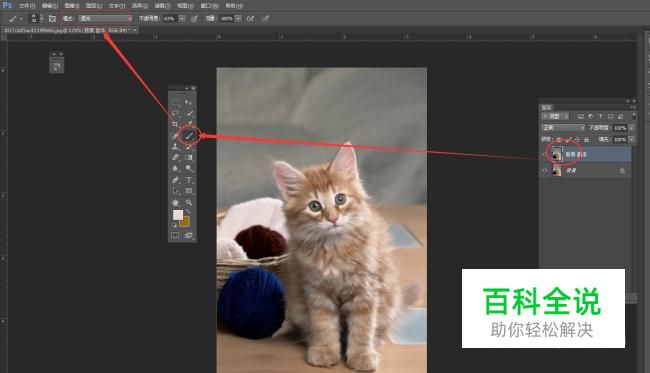Enable airbrush mode in options bar
This screenshot has width=650, height=373.
[250, 19]
